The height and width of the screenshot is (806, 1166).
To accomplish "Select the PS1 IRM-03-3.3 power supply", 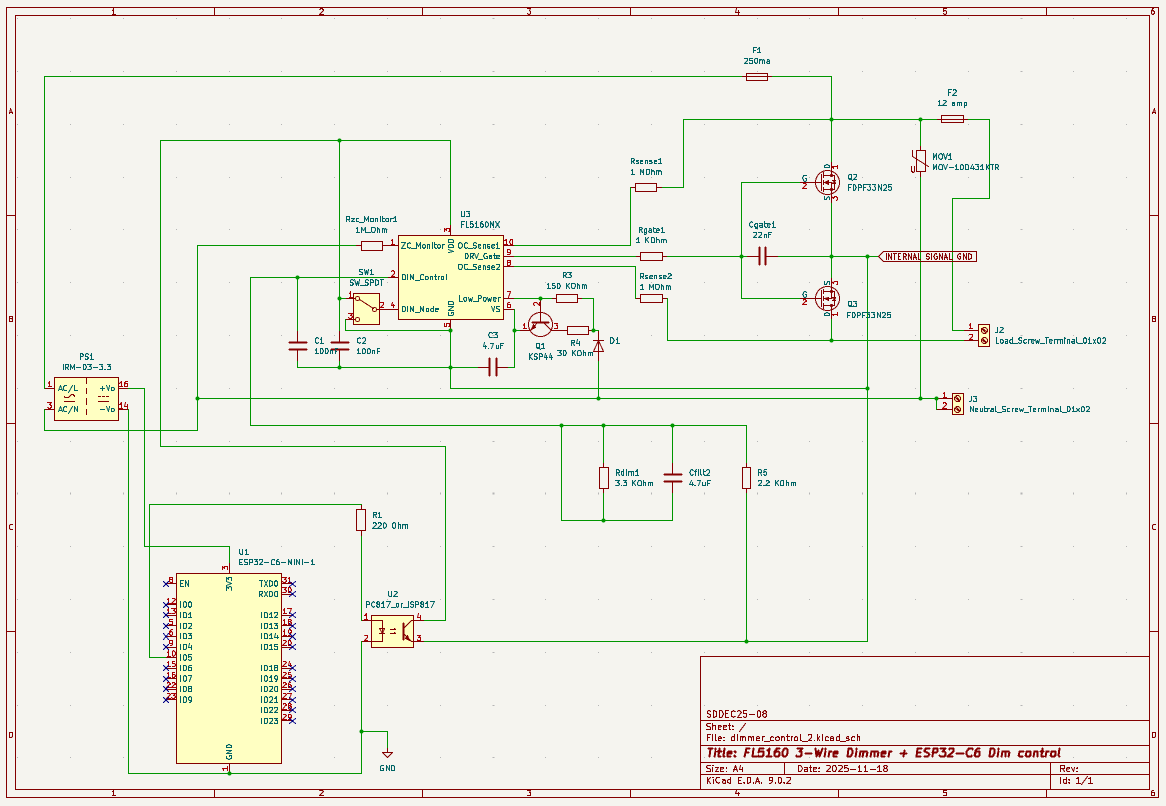I will (85, 397).
